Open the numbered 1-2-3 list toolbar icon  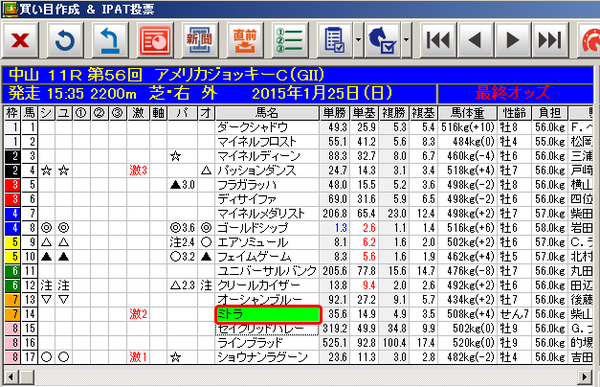click(x=290, y=40)
